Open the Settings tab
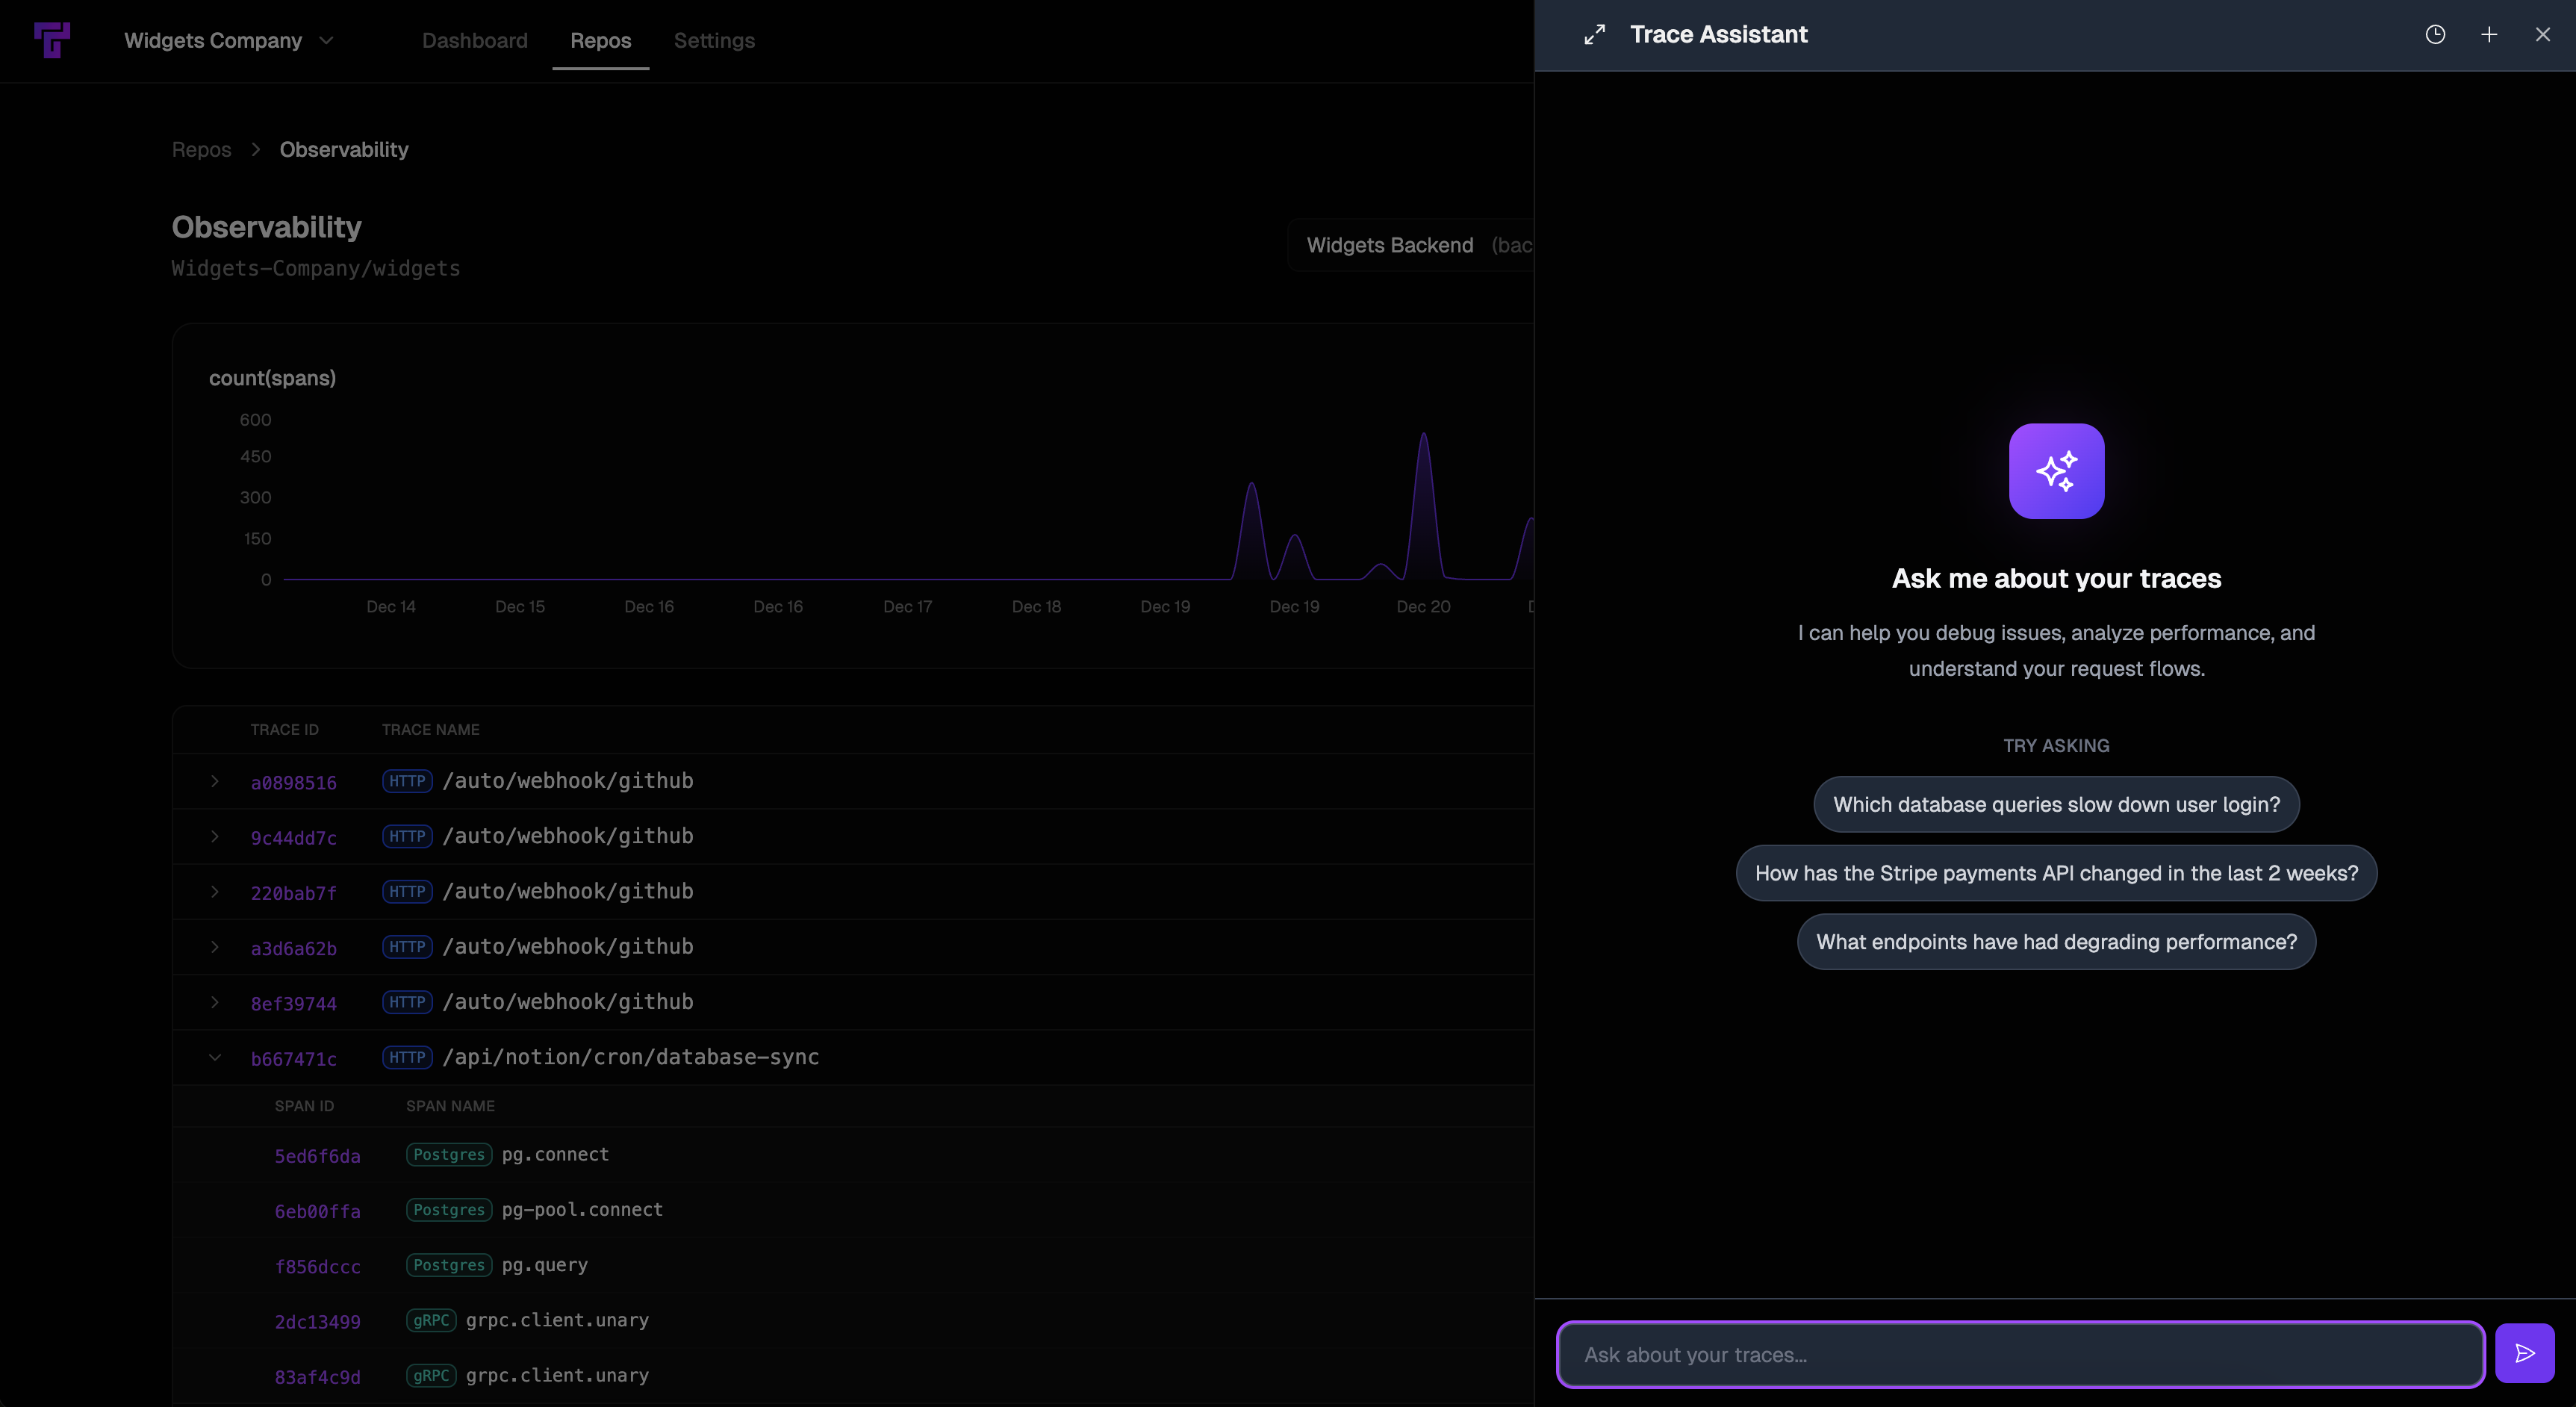The width and height of the screenshot is (2576, 1407). pyautogui.click(x=714, y=41)
